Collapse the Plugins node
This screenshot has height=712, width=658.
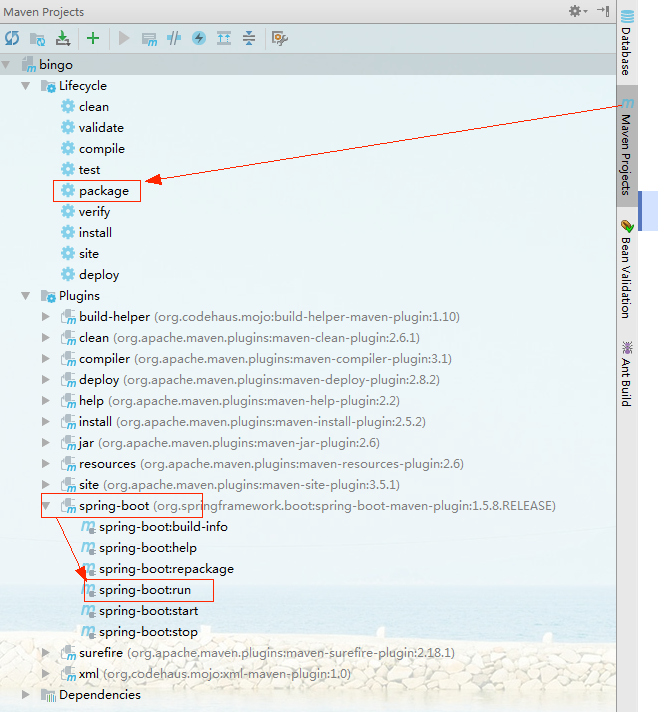click(26, 296)
